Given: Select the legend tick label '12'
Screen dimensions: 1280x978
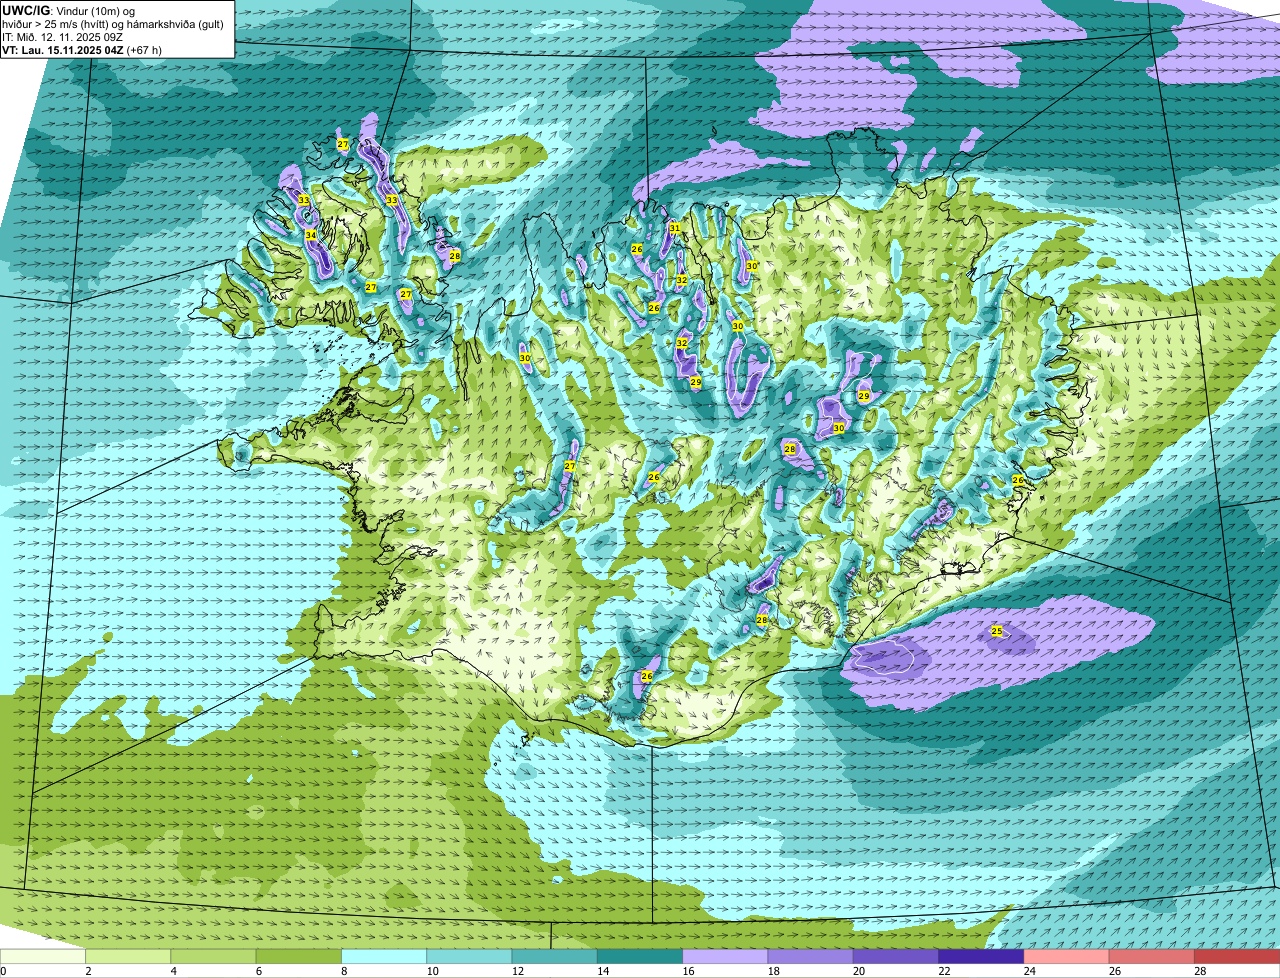Looking at the screenshot, I should pos(517,971).
